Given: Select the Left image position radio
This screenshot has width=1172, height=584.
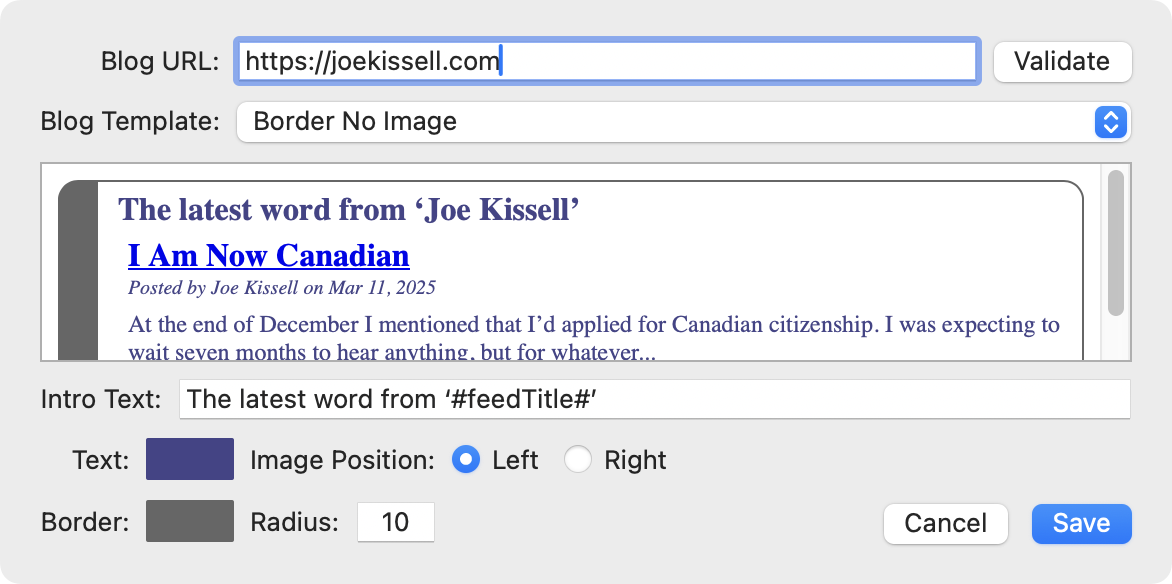Looking at the screenshot, I should [x=466, y=460].
